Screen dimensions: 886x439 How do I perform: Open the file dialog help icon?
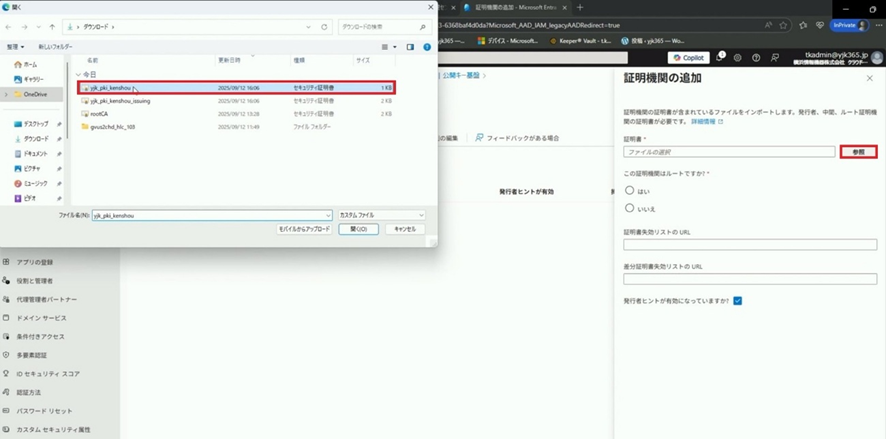click(x=428, y=46)
